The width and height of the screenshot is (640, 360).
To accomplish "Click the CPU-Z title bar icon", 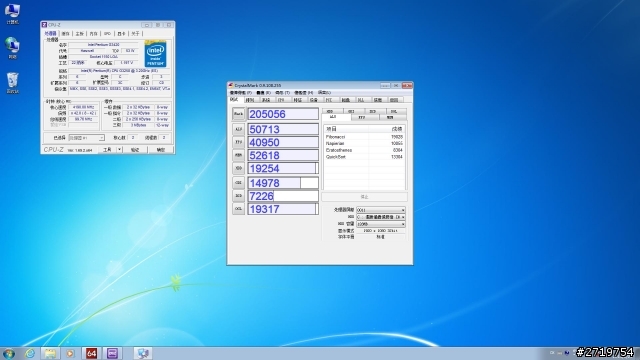I will (44, 25).
